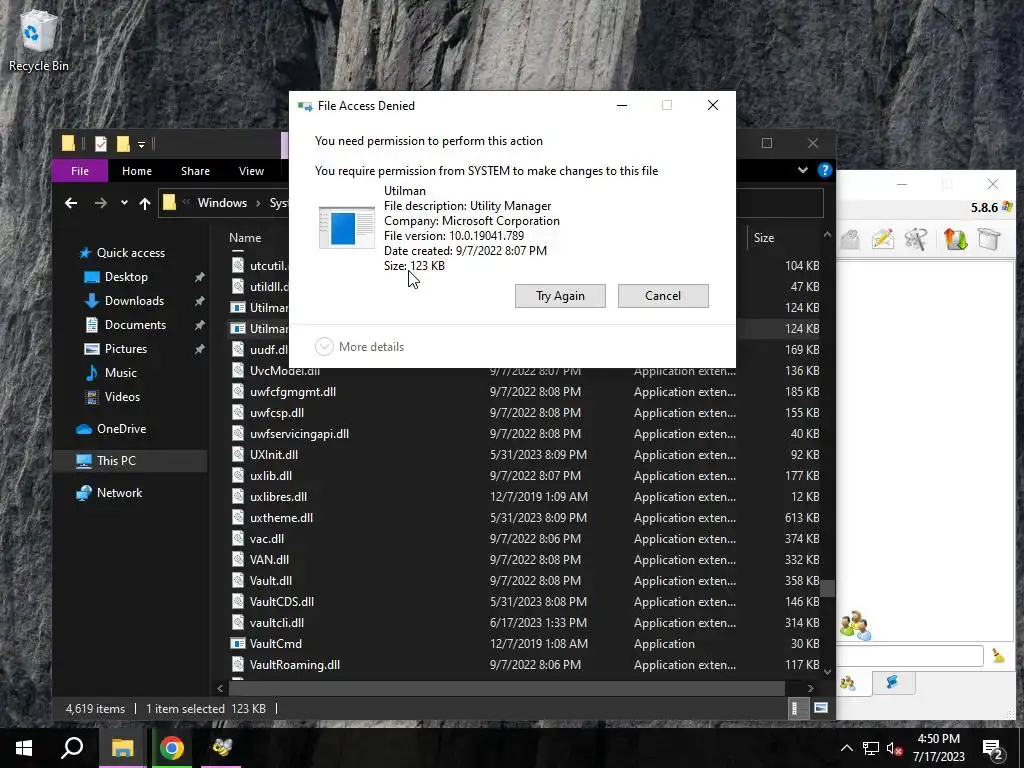Viewport: 1024px width, 768px height.
Task: Select the uwfservicingapi.dll file
Action: (299, 434)
